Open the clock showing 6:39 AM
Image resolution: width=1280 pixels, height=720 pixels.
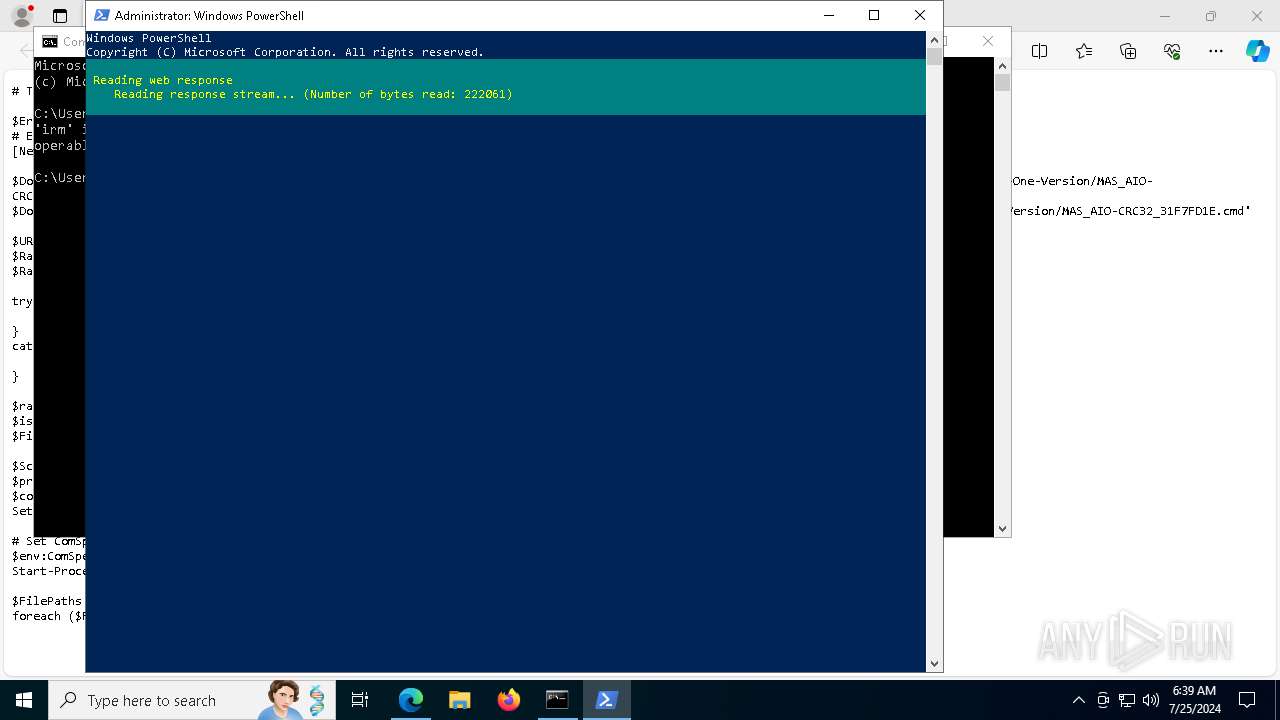pos(1194,700)
